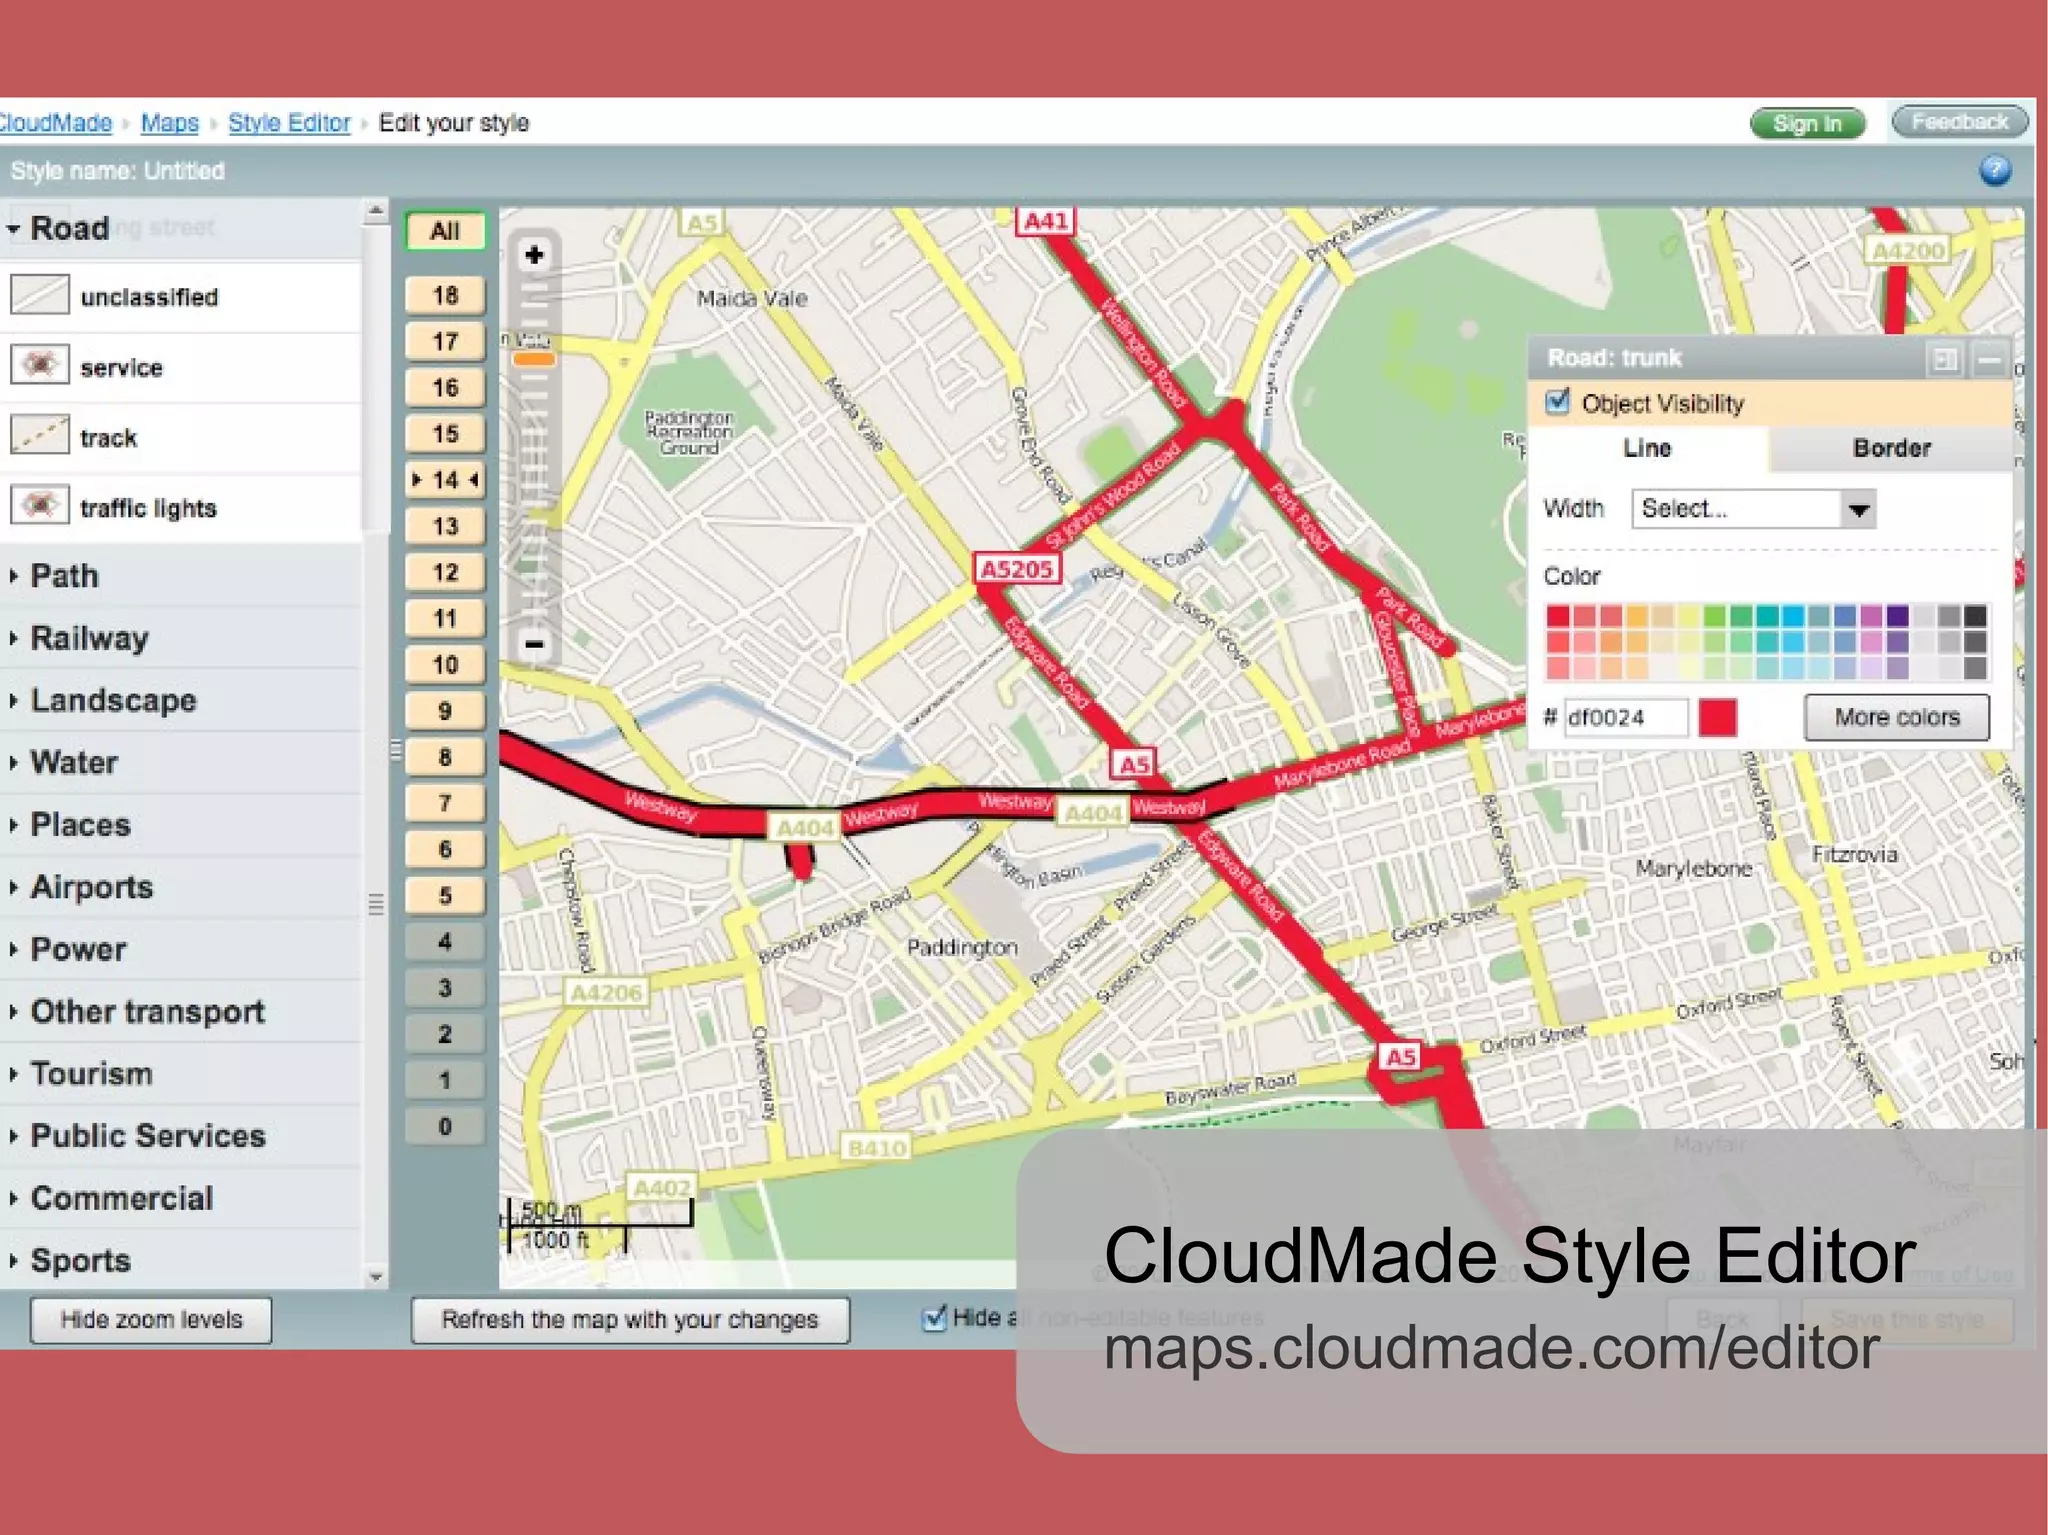
Task: Follow the CloudMade breadcrumb link
Action: pyautogui.click(x=54, y=123)
